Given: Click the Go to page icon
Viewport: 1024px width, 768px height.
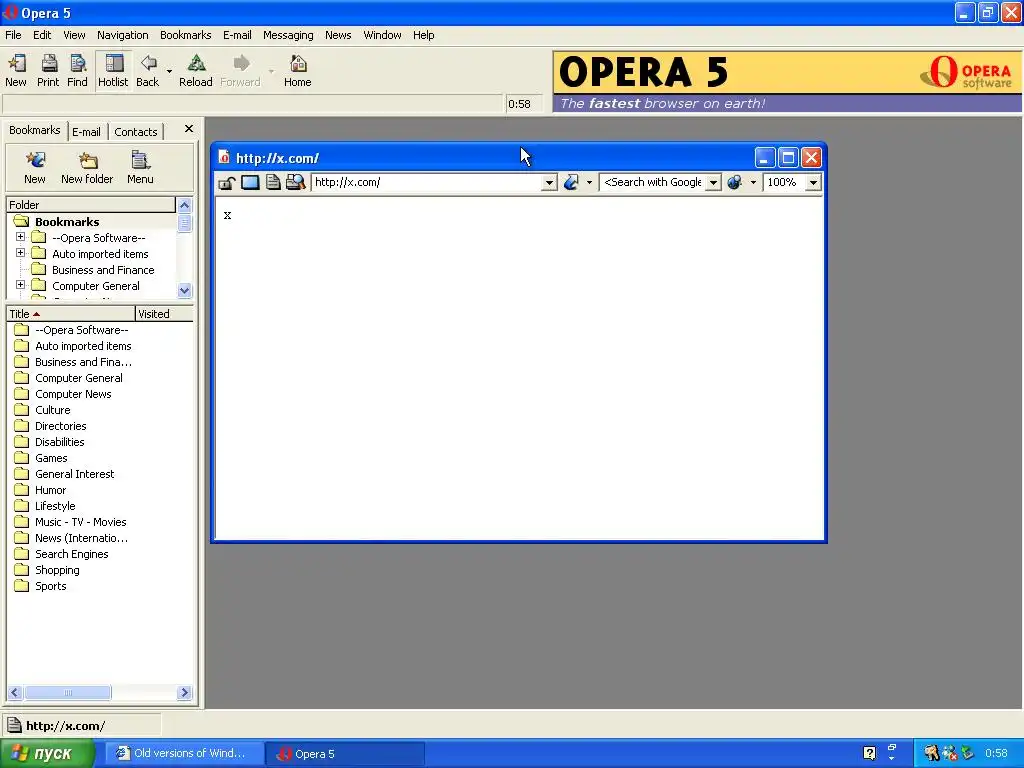Looking at the screenshot, I should coord(571,182).
